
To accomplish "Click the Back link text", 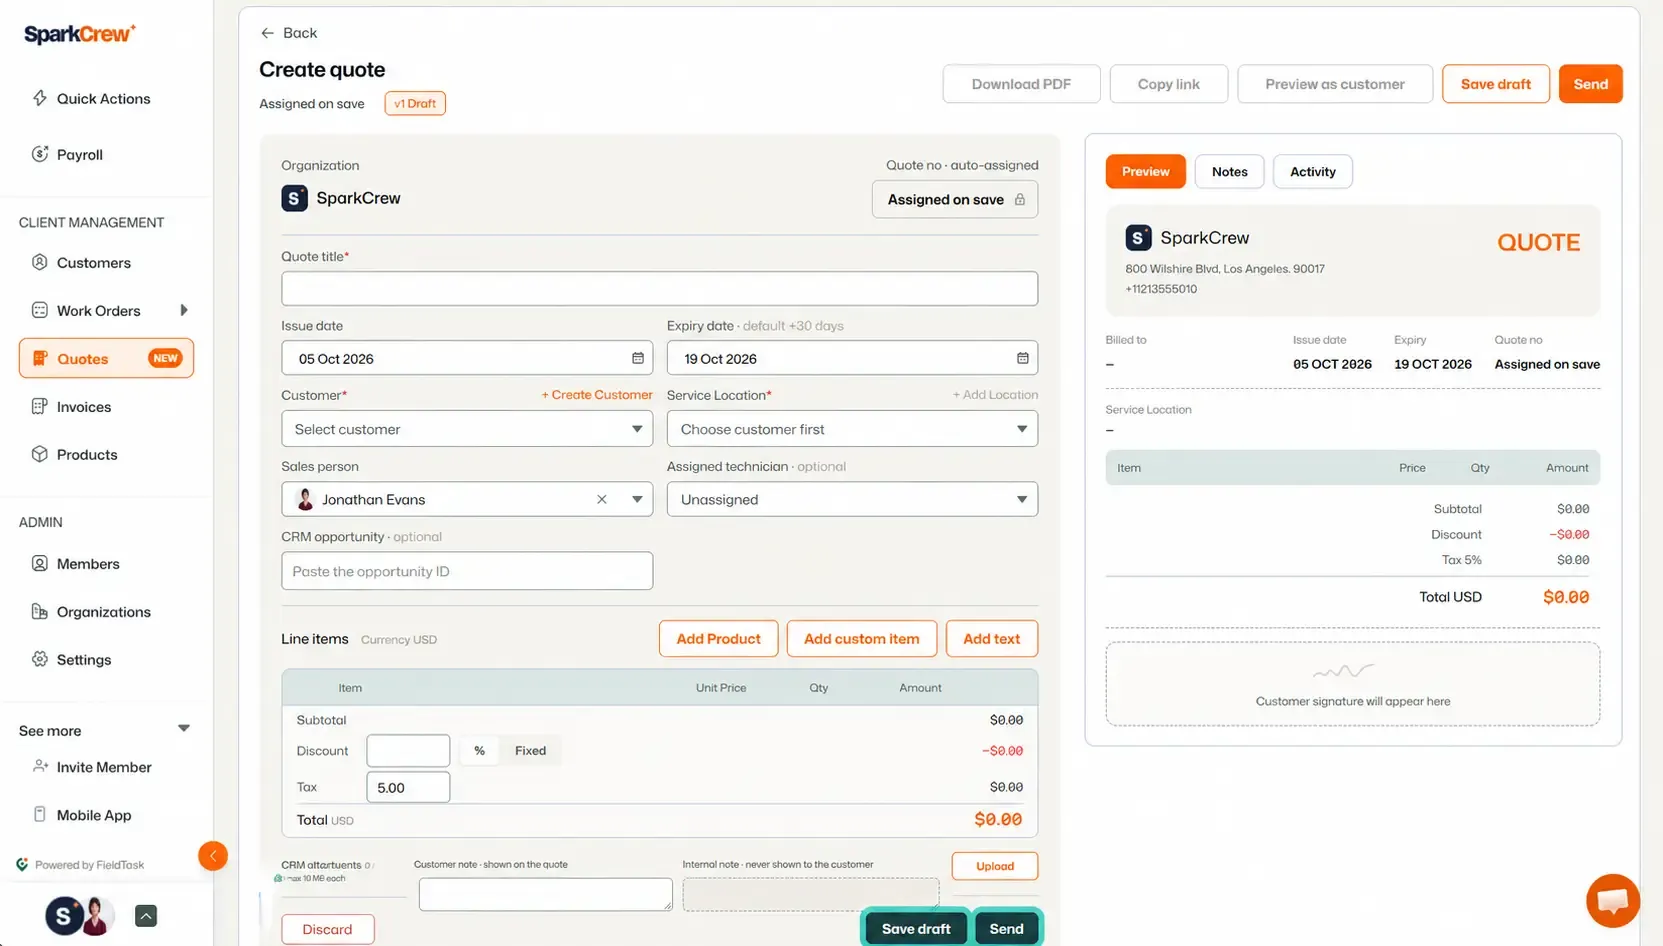I will [300, 33].
